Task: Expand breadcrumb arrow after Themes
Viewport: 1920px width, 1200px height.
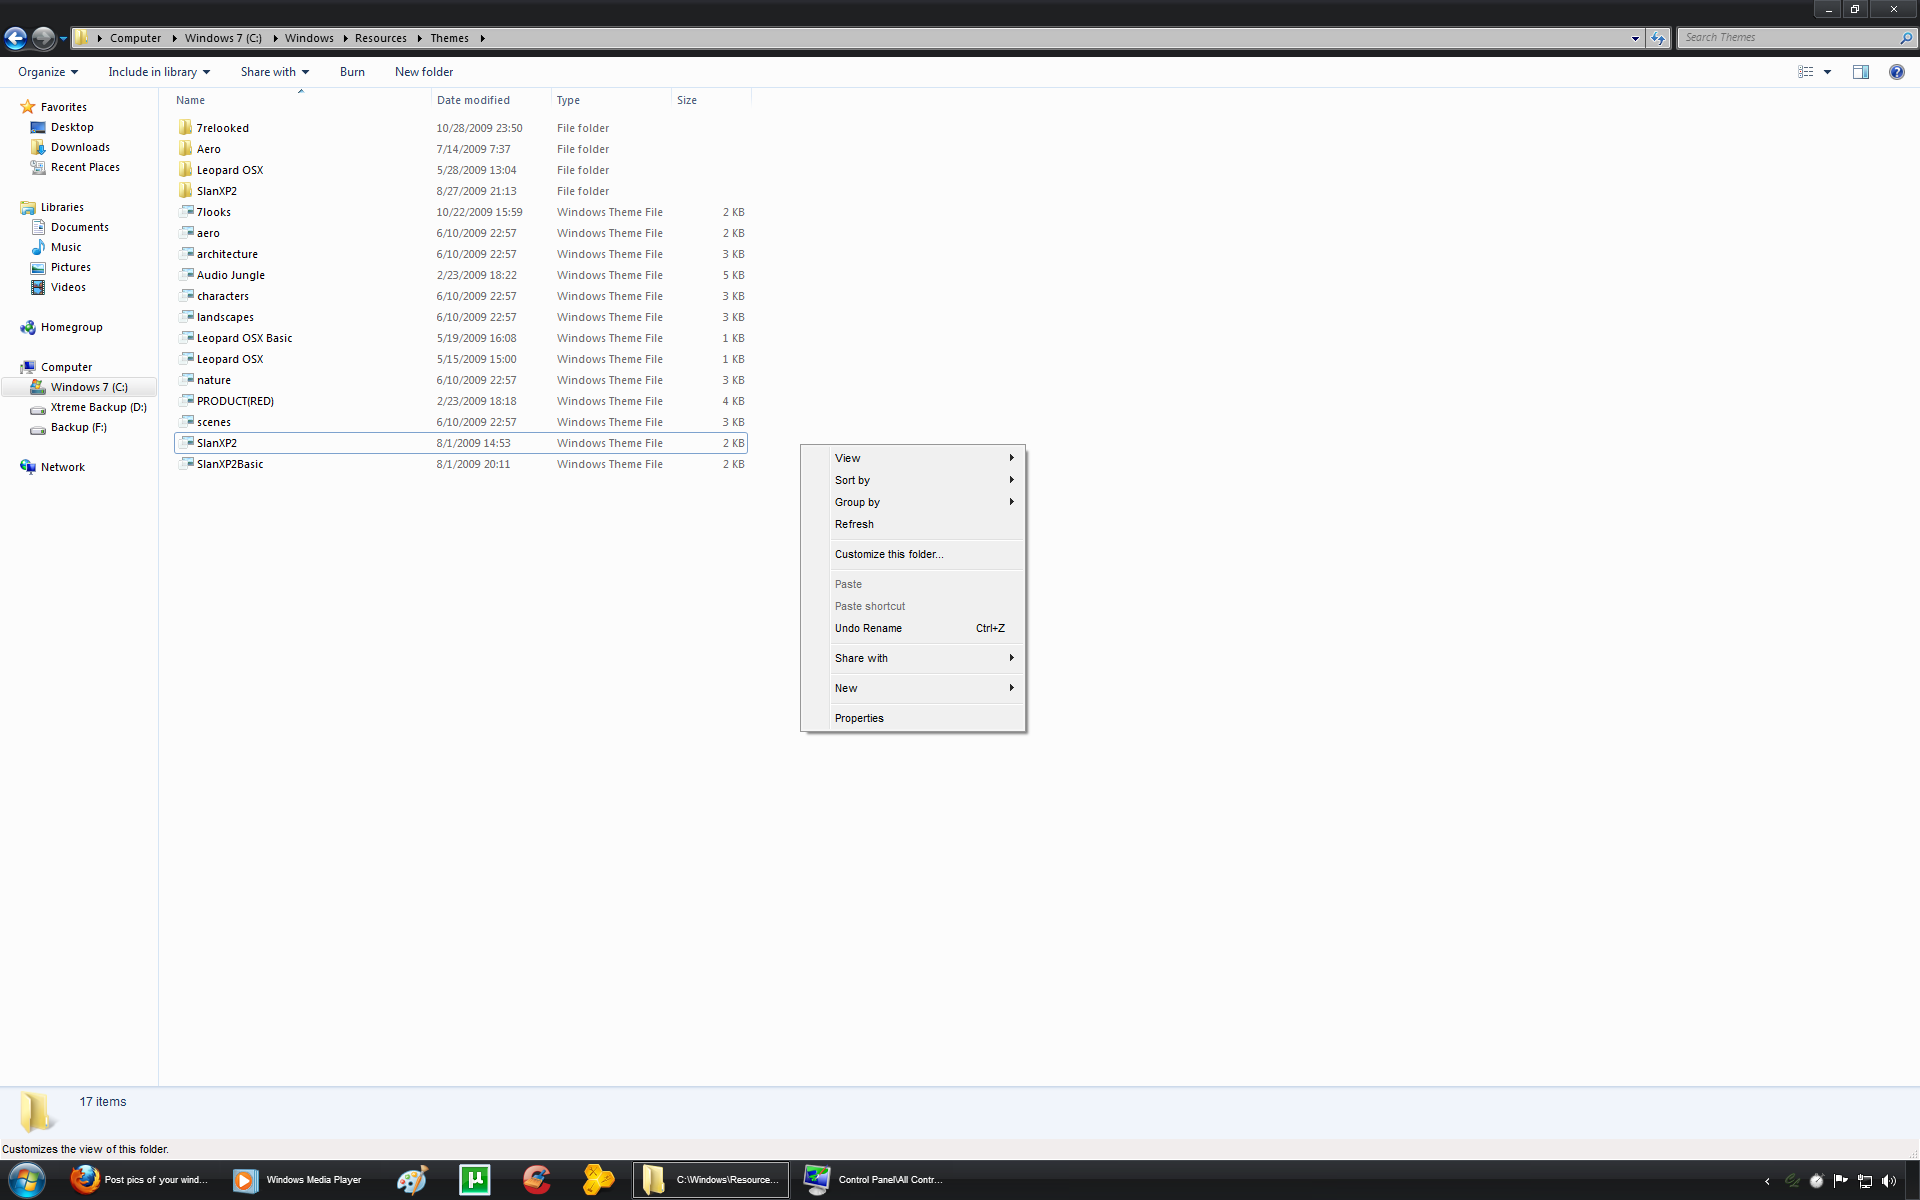Action: tap(482, 38)
